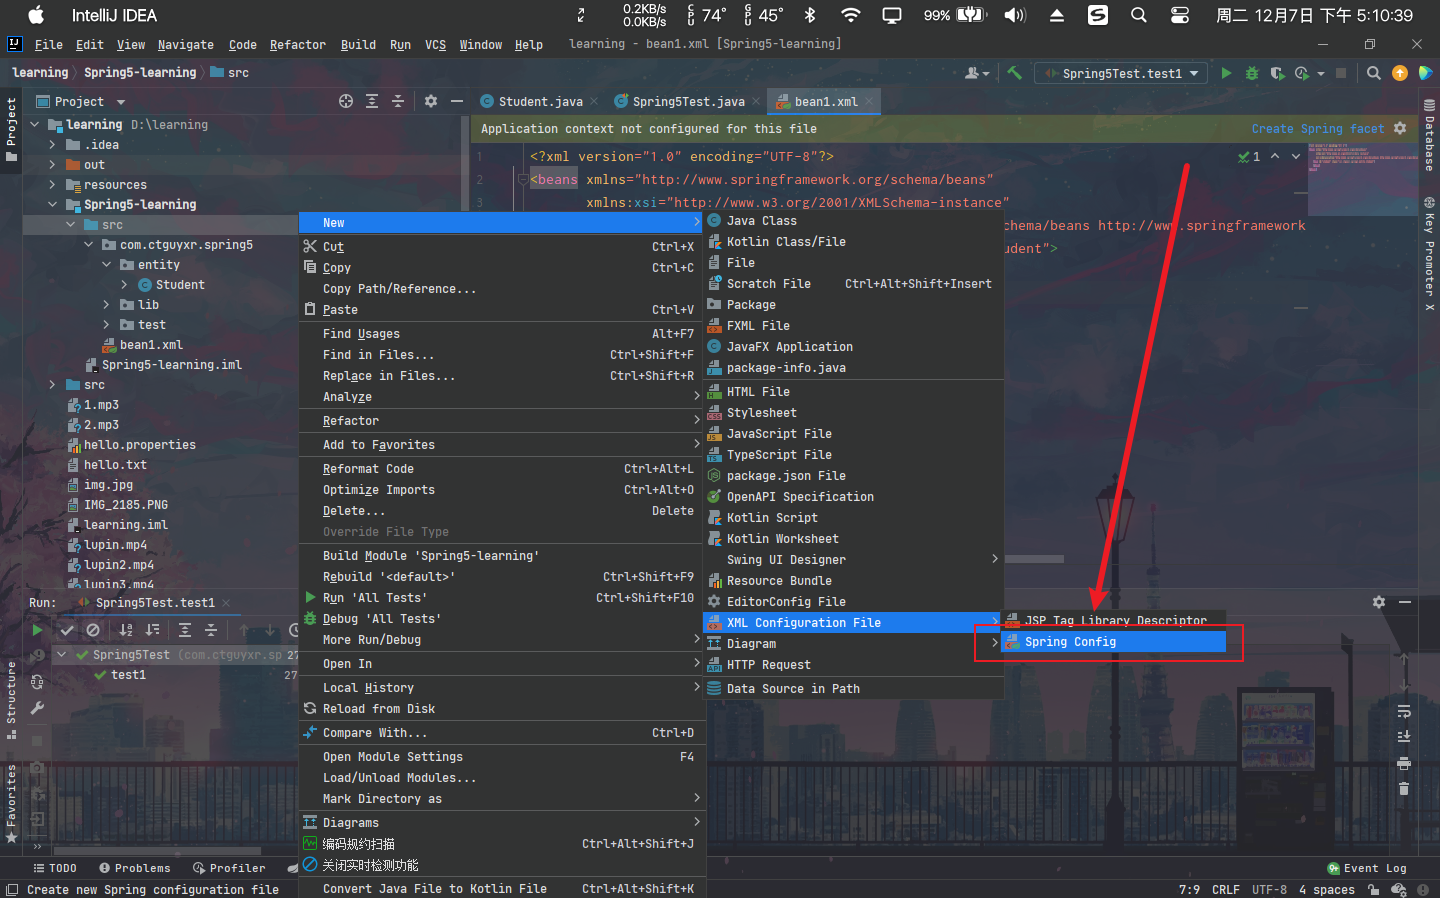Toggle the show ignored tests button

pos(93,630)
